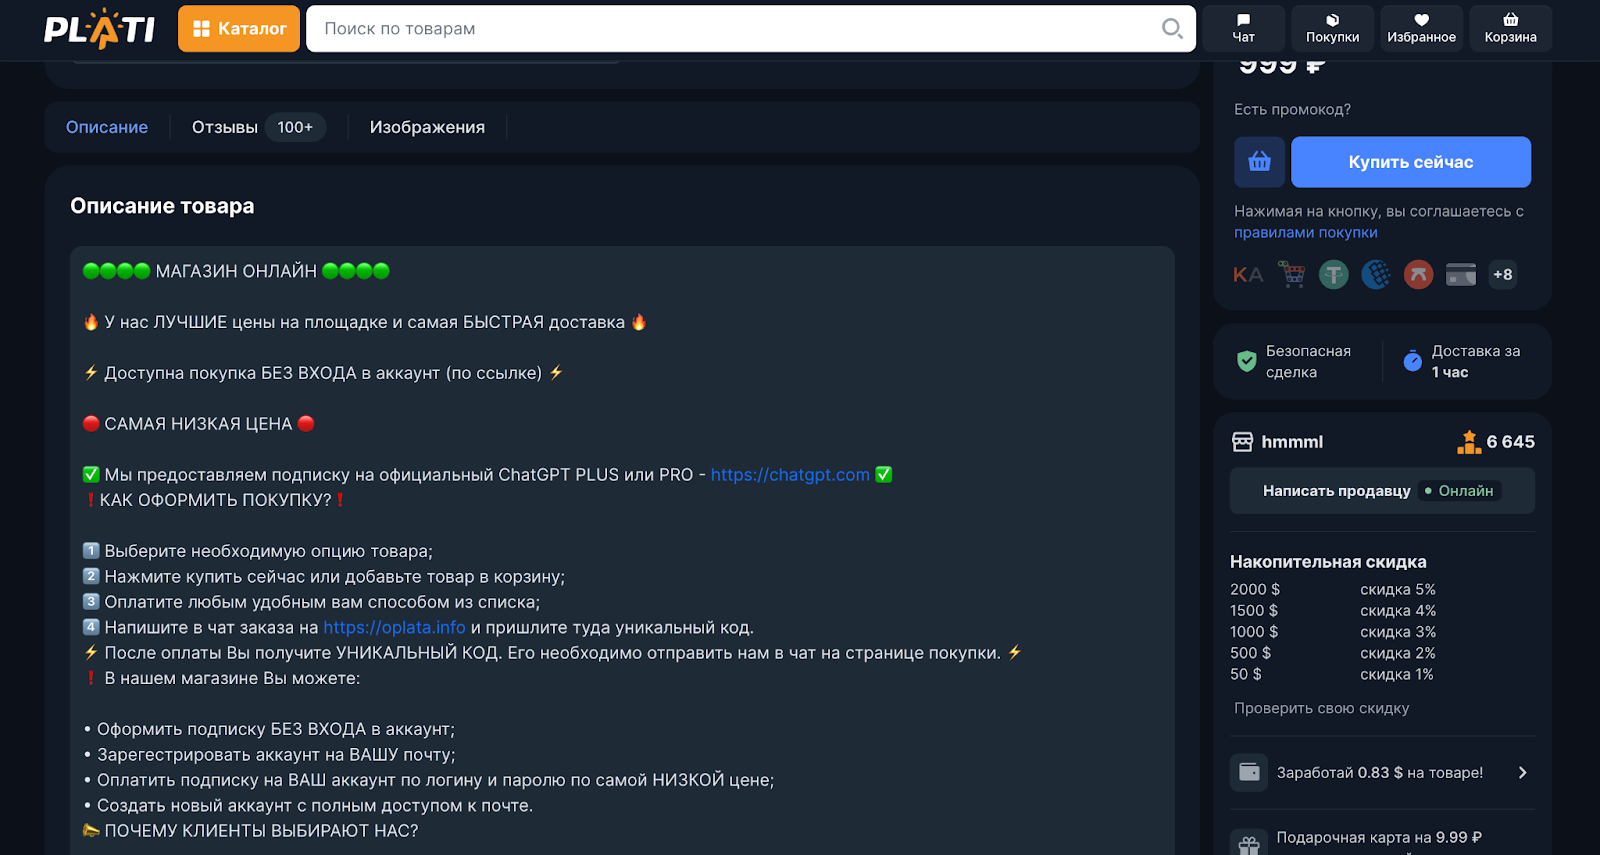Open Покупки purchases icon
The image size is (1600, 855).
(1332, 28)
